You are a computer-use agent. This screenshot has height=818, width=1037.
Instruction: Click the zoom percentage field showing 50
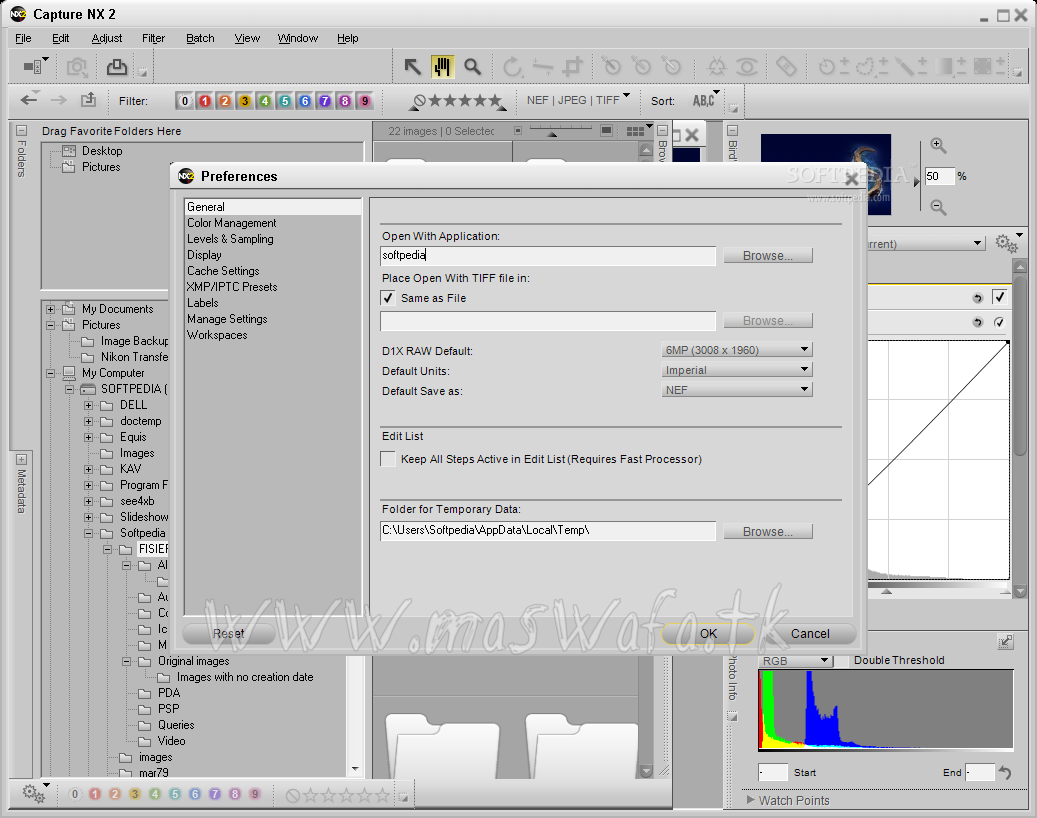click(938, 176)
